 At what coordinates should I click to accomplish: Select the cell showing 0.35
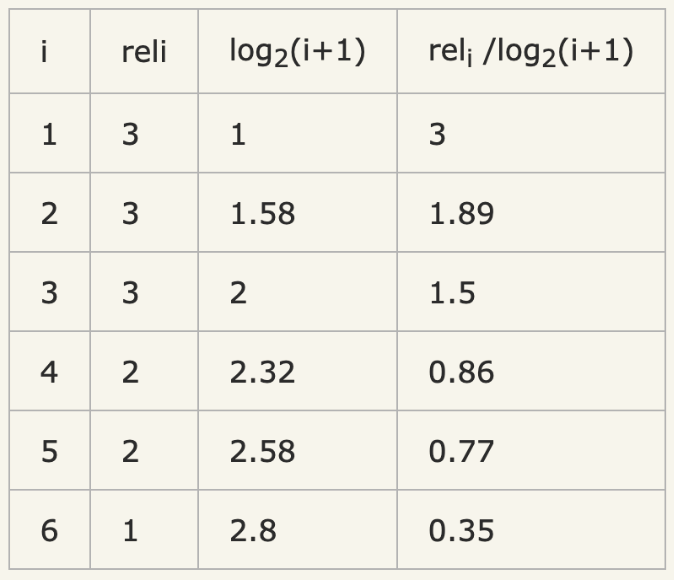(461, 530)
